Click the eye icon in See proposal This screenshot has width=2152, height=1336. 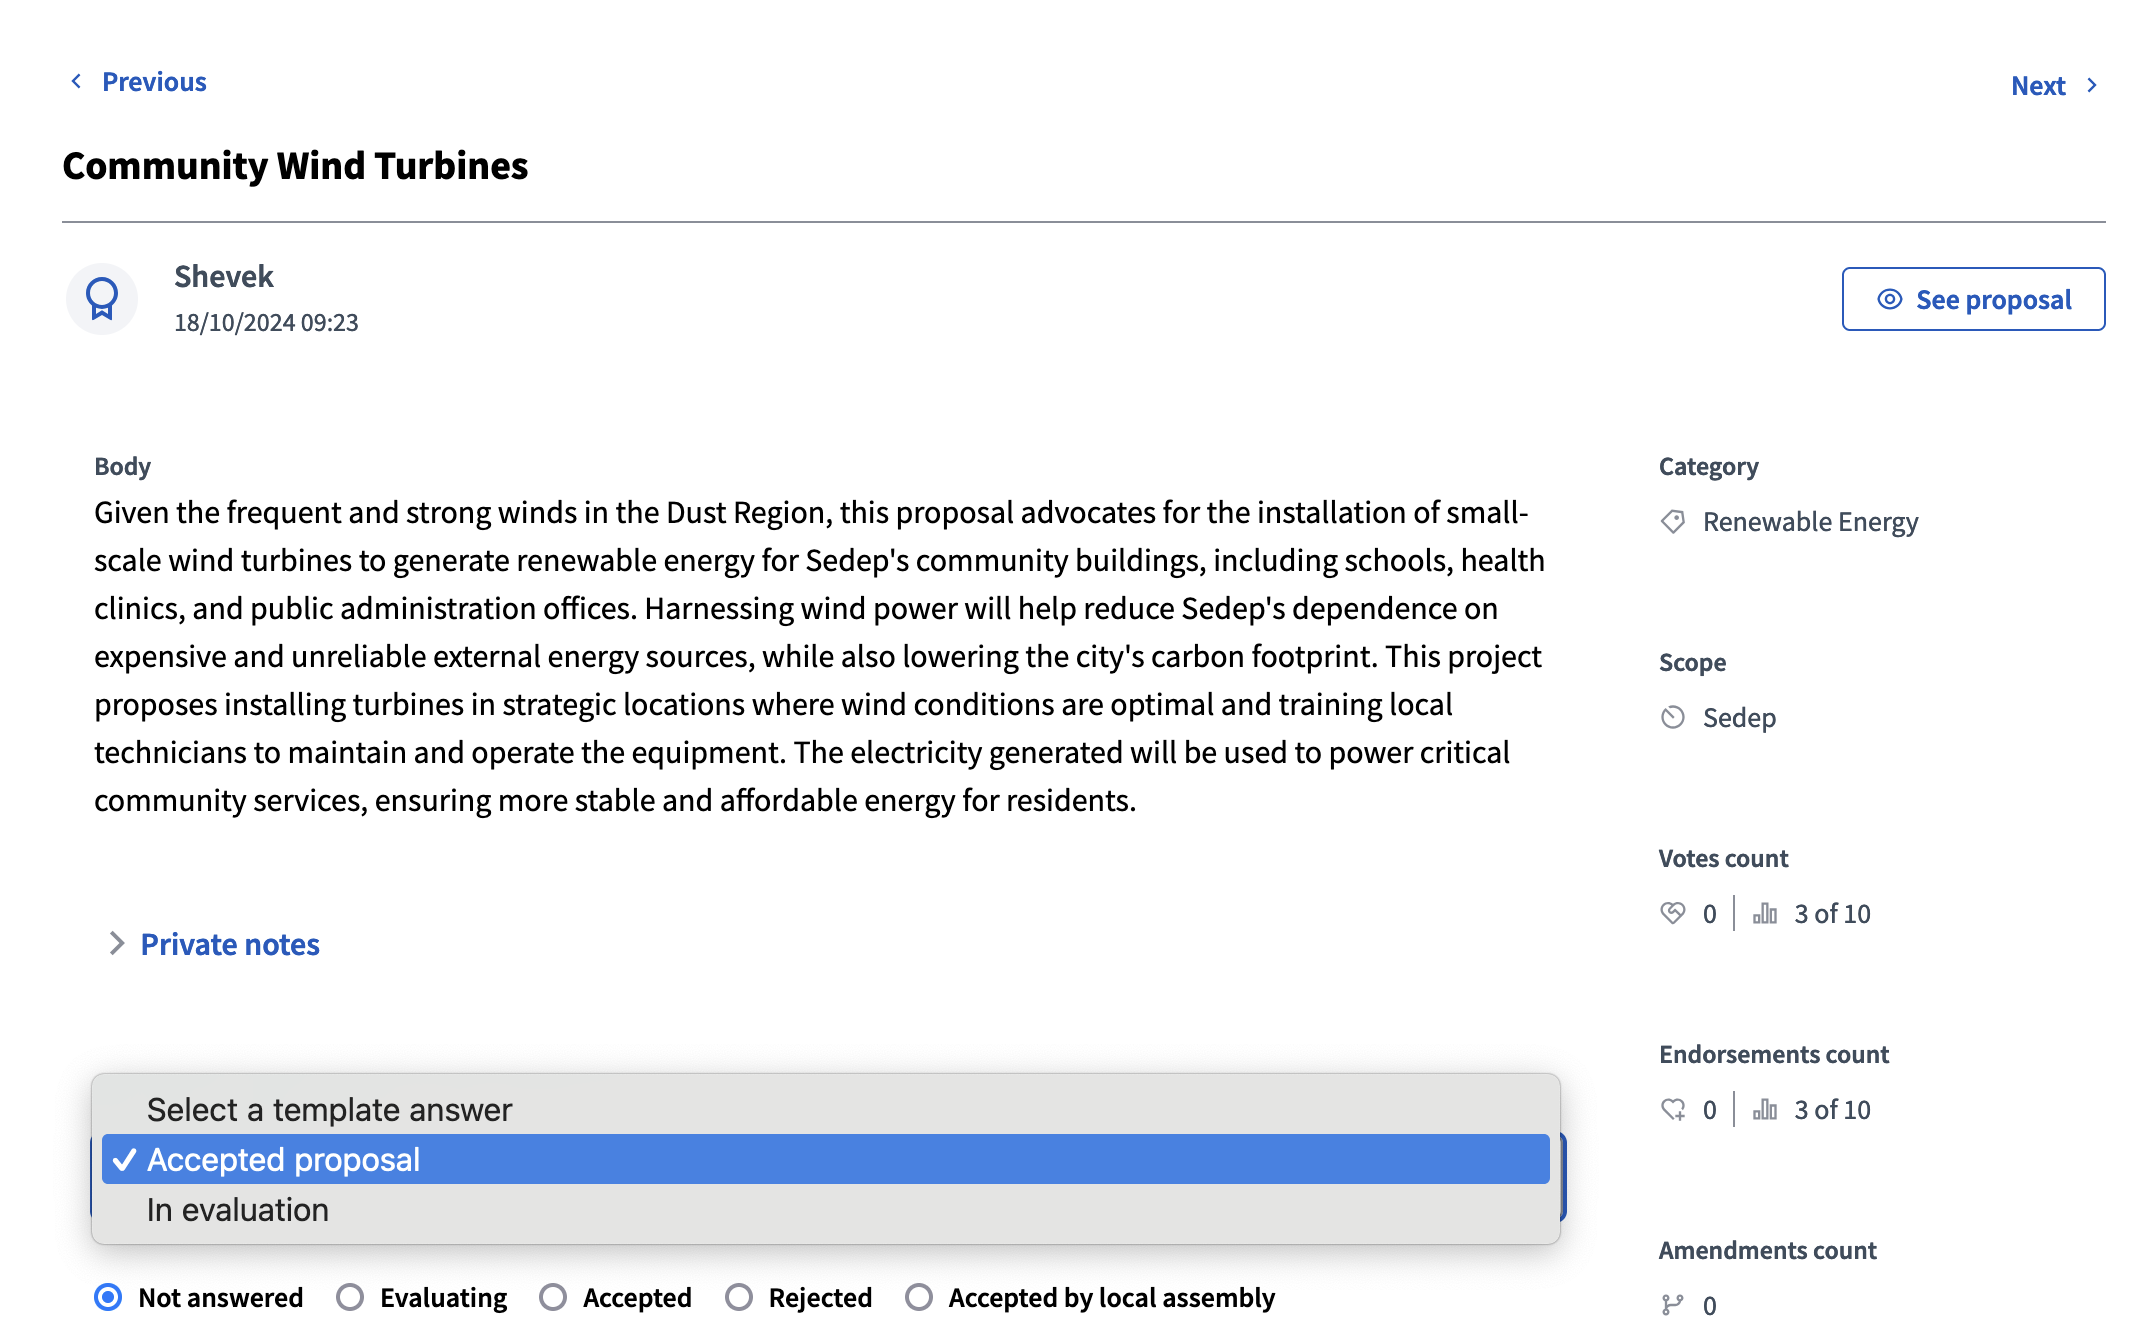coord(1889,299)
